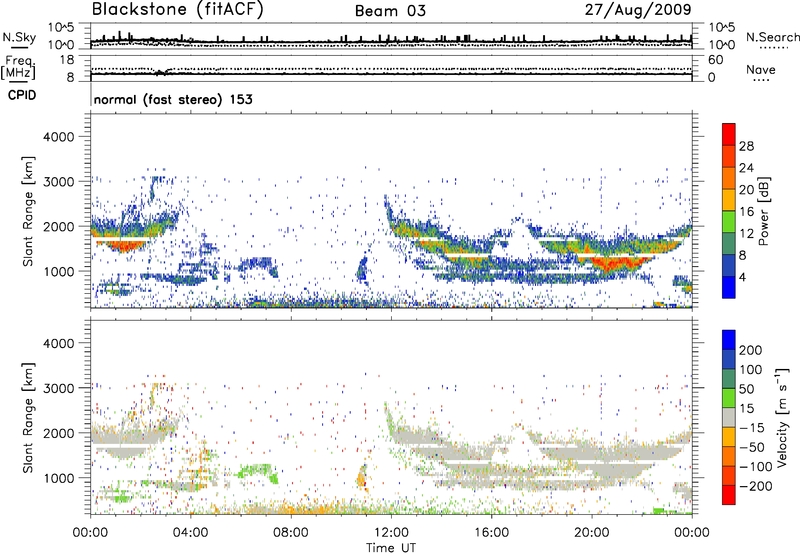Click 'Slant Range [km]' label on velocity plot

coord(28,417)
